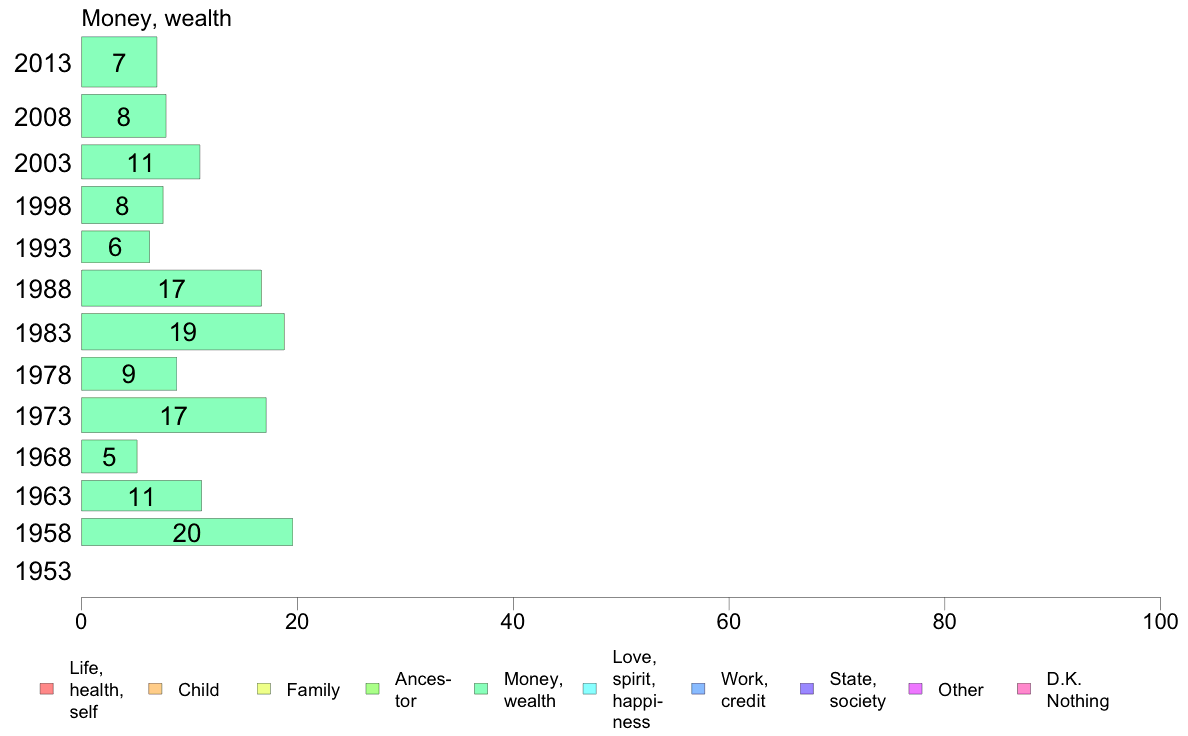Click the 1953 year label
The image size is (1188, 736).
pyautogui.click(x=42, y=571)
